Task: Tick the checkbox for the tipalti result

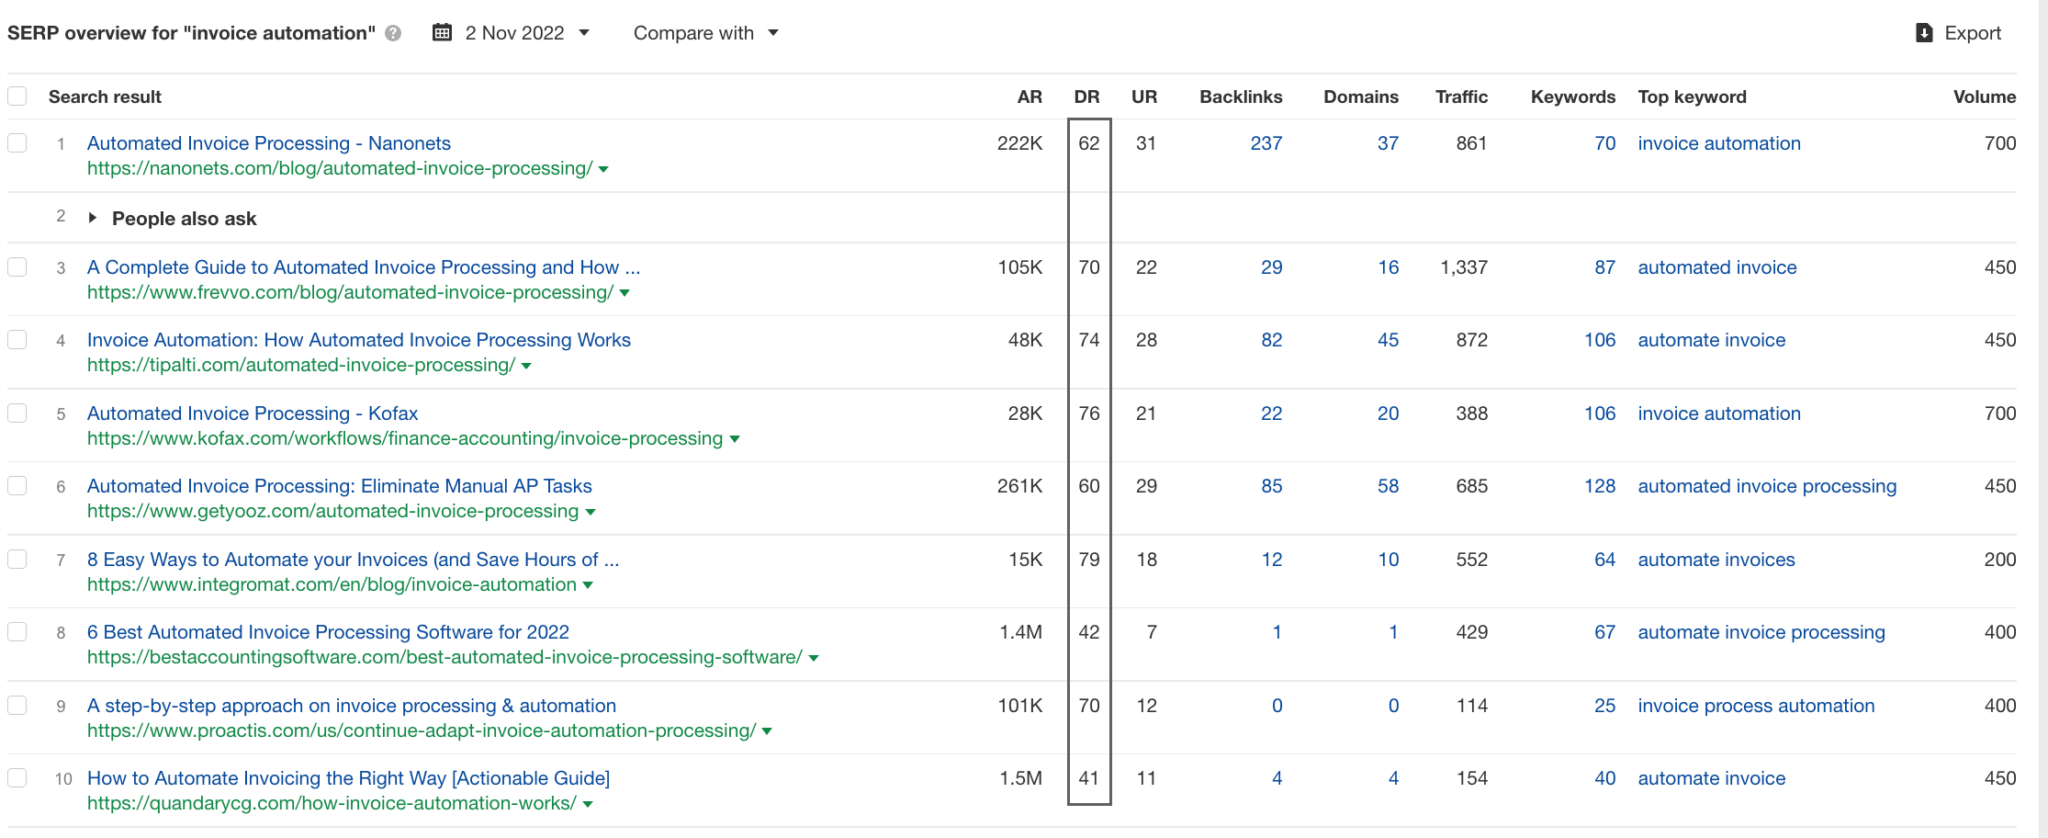Action: pos(17,340)
